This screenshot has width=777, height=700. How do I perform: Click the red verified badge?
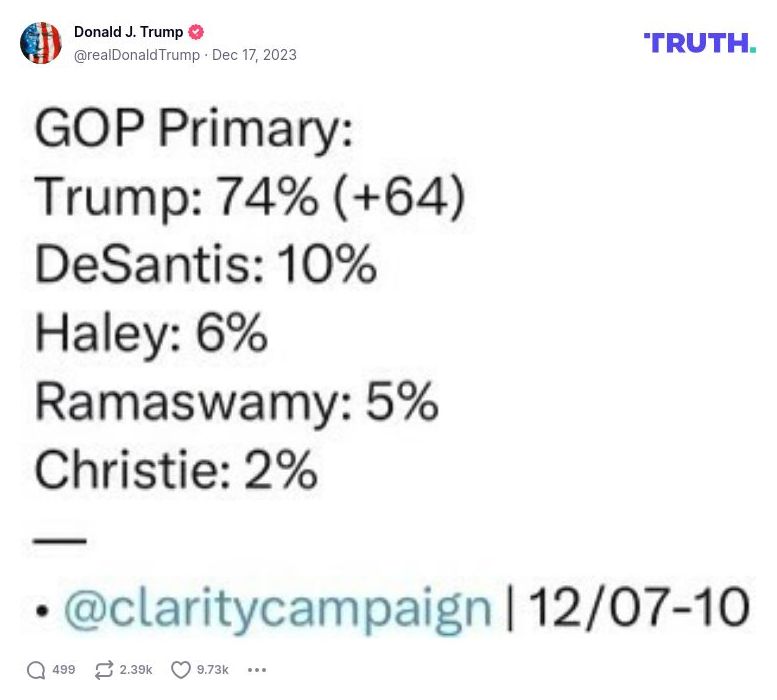pos(197,32)
